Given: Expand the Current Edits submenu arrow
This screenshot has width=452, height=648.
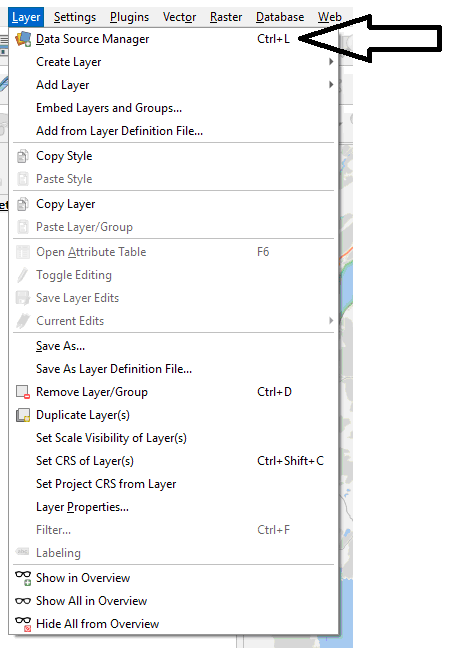Looking at the screenshot, I should pyautogui.click(x=331, y=321).
